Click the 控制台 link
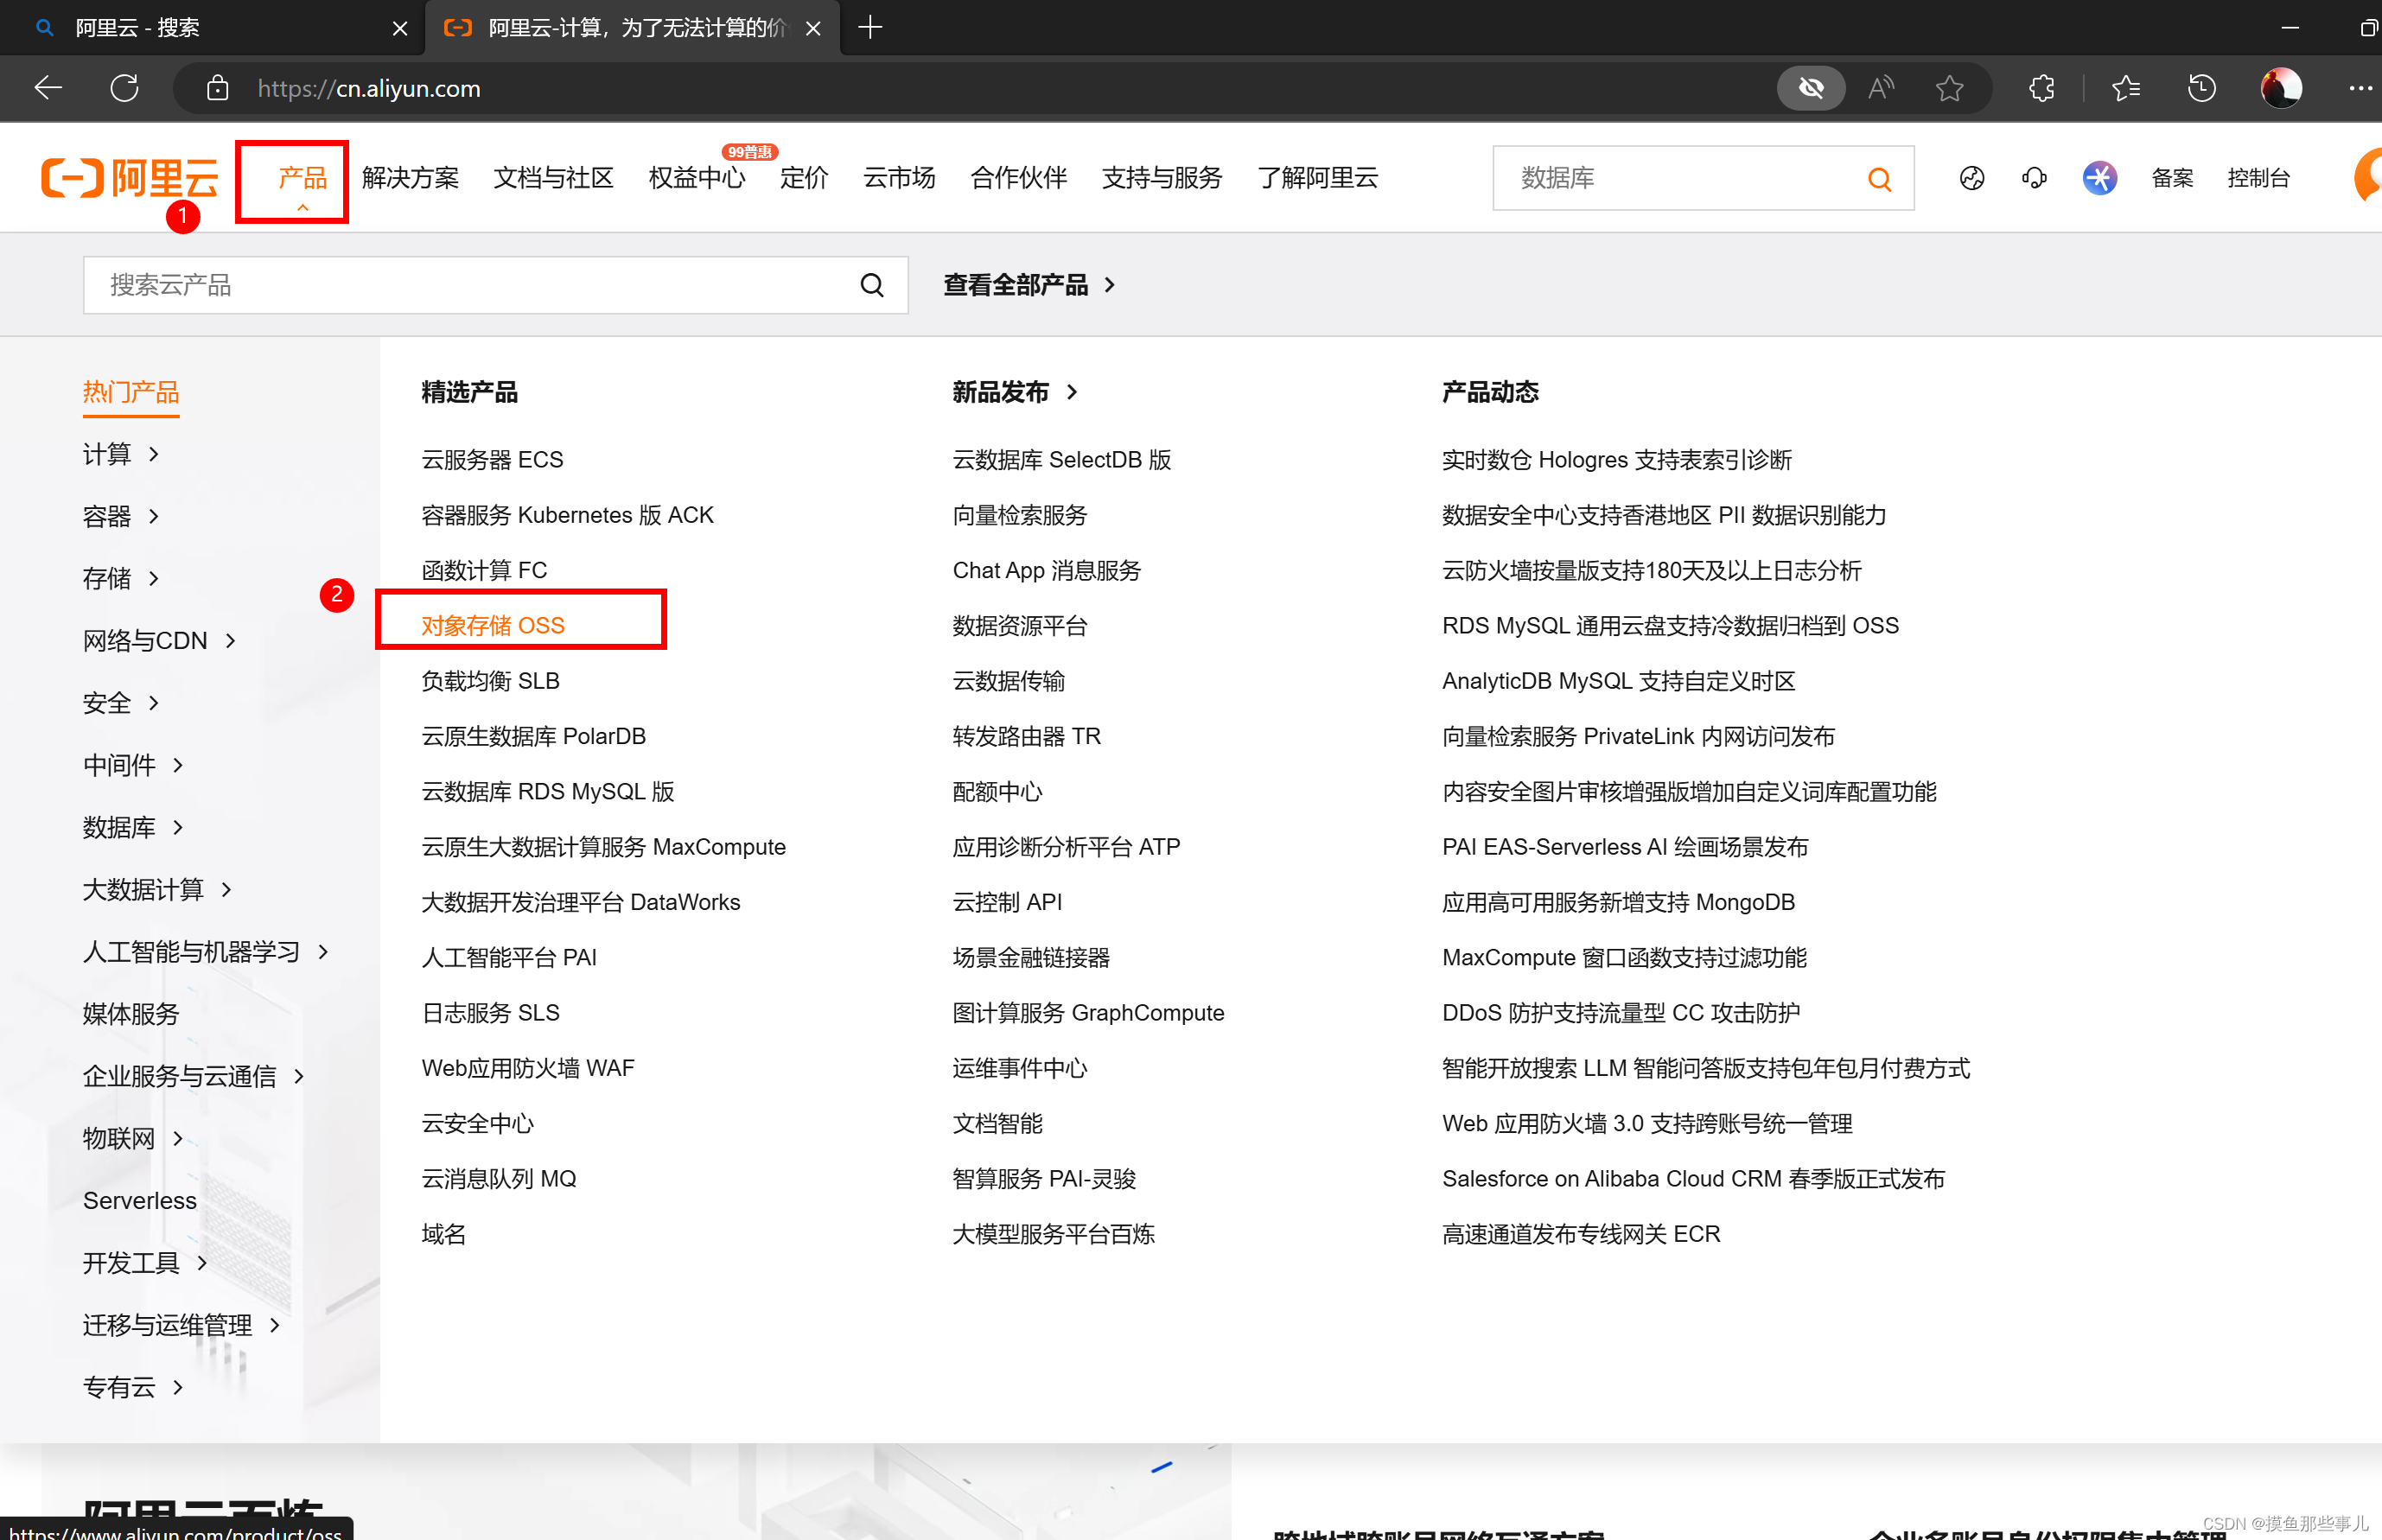The width and height of the screenshot is (2382, 1540). [x=2258, y=178]
